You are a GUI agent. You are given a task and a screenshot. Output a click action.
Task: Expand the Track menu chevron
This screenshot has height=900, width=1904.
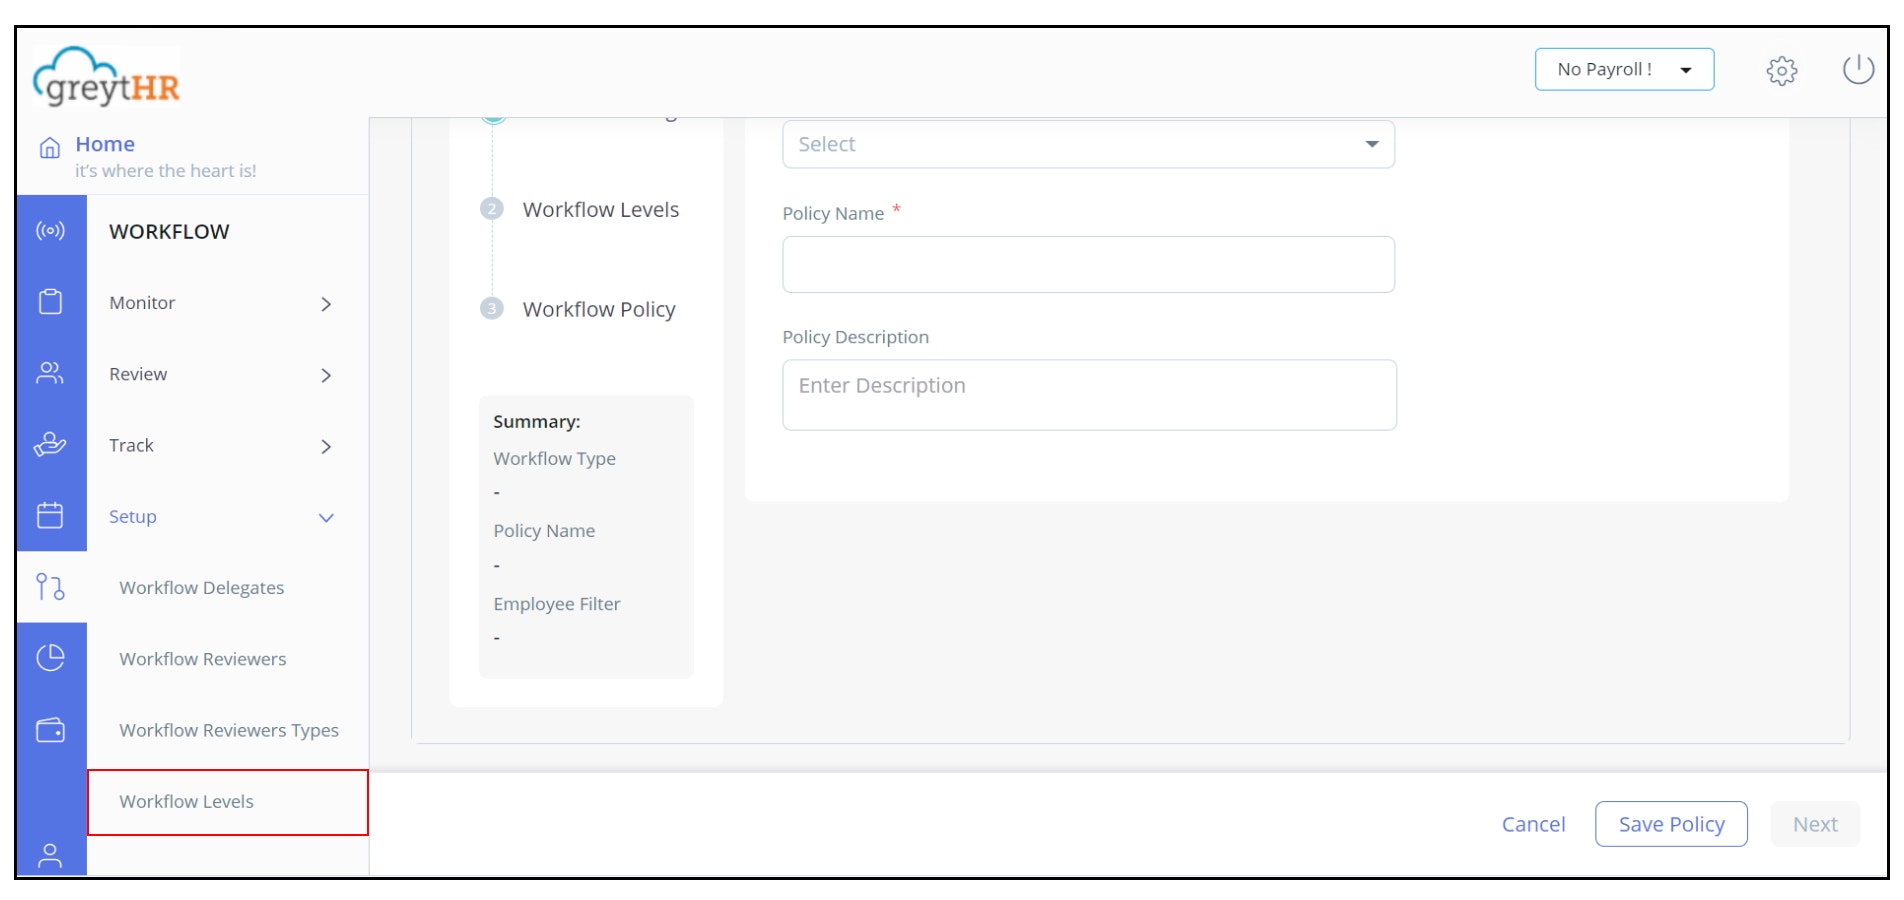coord(326,446)
